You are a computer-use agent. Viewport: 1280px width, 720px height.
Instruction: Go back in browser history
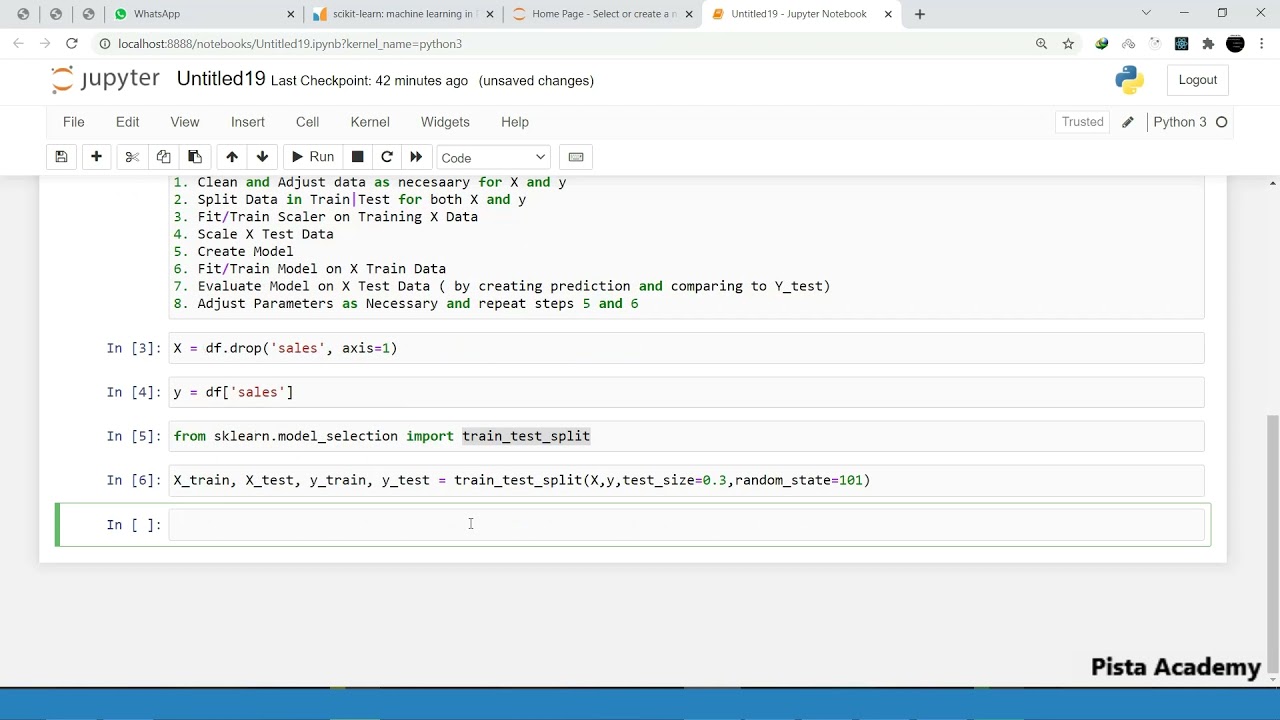coord(18,44)
